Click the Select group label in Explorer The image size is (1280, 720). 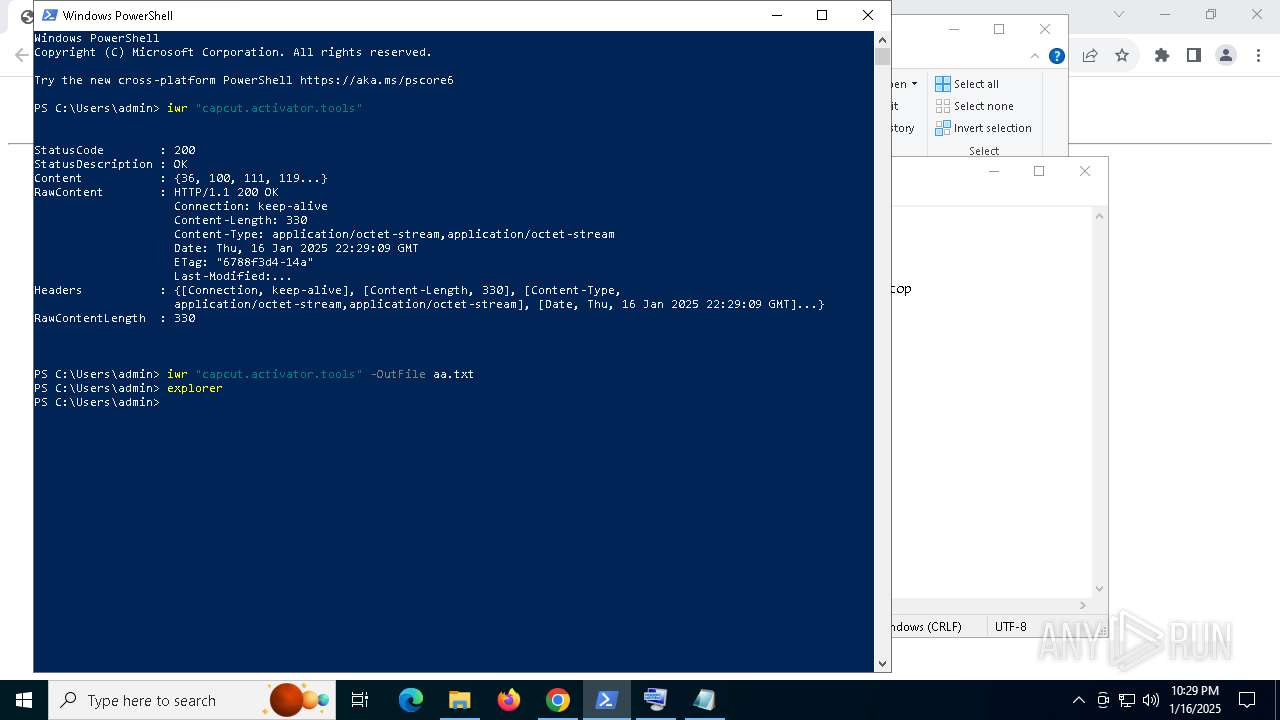coord(984,151)
